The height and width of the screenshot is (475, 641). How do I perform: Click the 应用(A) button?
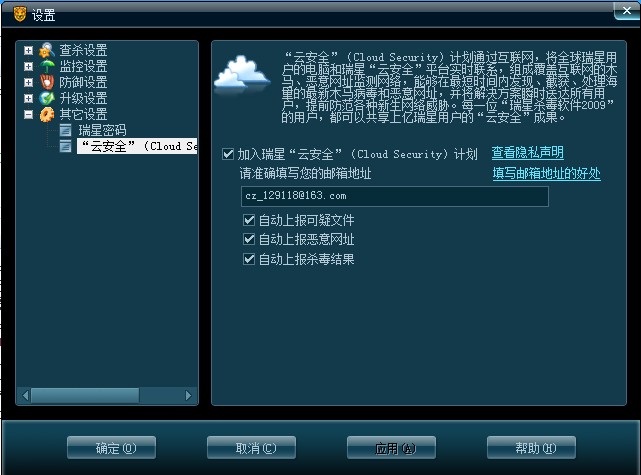tap(391, 448)
